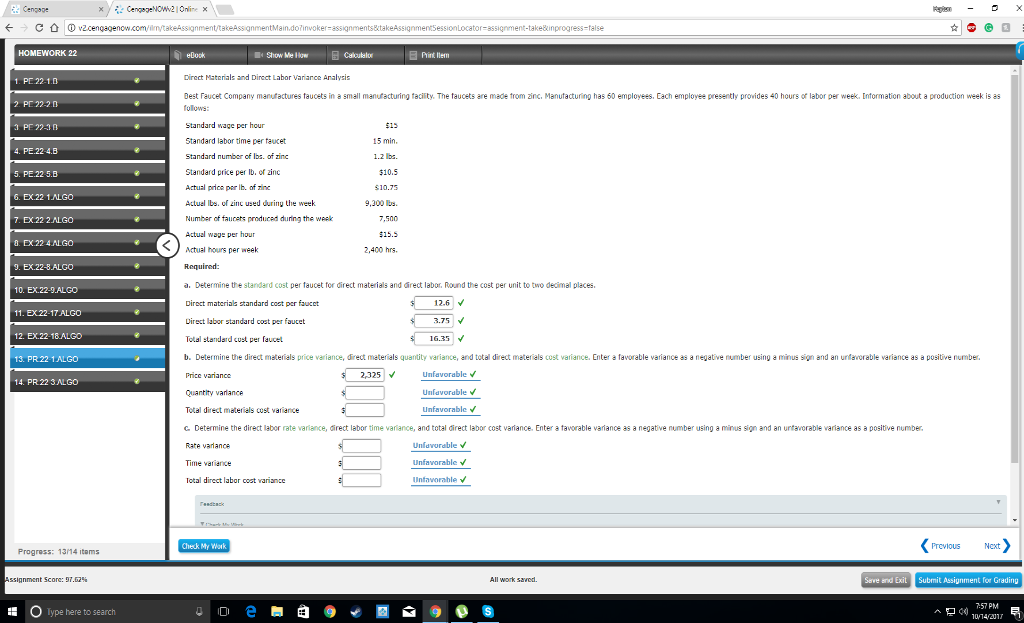The width and height of the screenshot is (1024, 623).
Task: Collapse the assignment list with the chevron
Action: pos(167,244)
